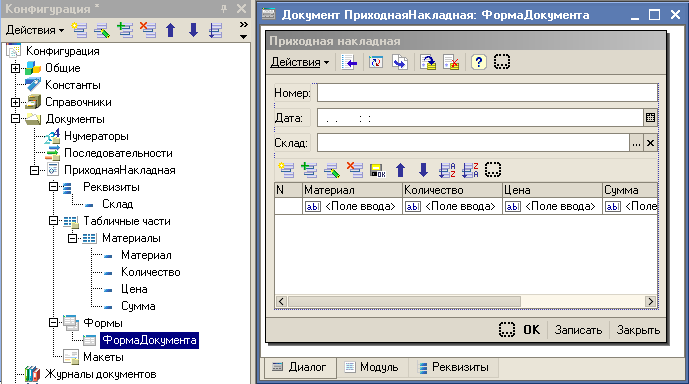
Task: Select the Константы tree item
Action: 73,85
